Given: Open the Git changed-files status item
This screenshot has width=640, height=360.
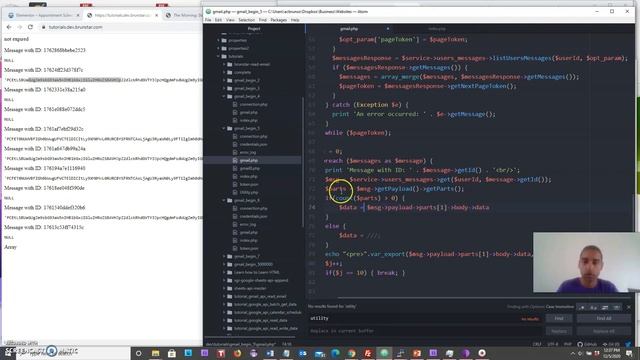Looking at the screenshot, I should pyautogui.click(x=611, y=344).
